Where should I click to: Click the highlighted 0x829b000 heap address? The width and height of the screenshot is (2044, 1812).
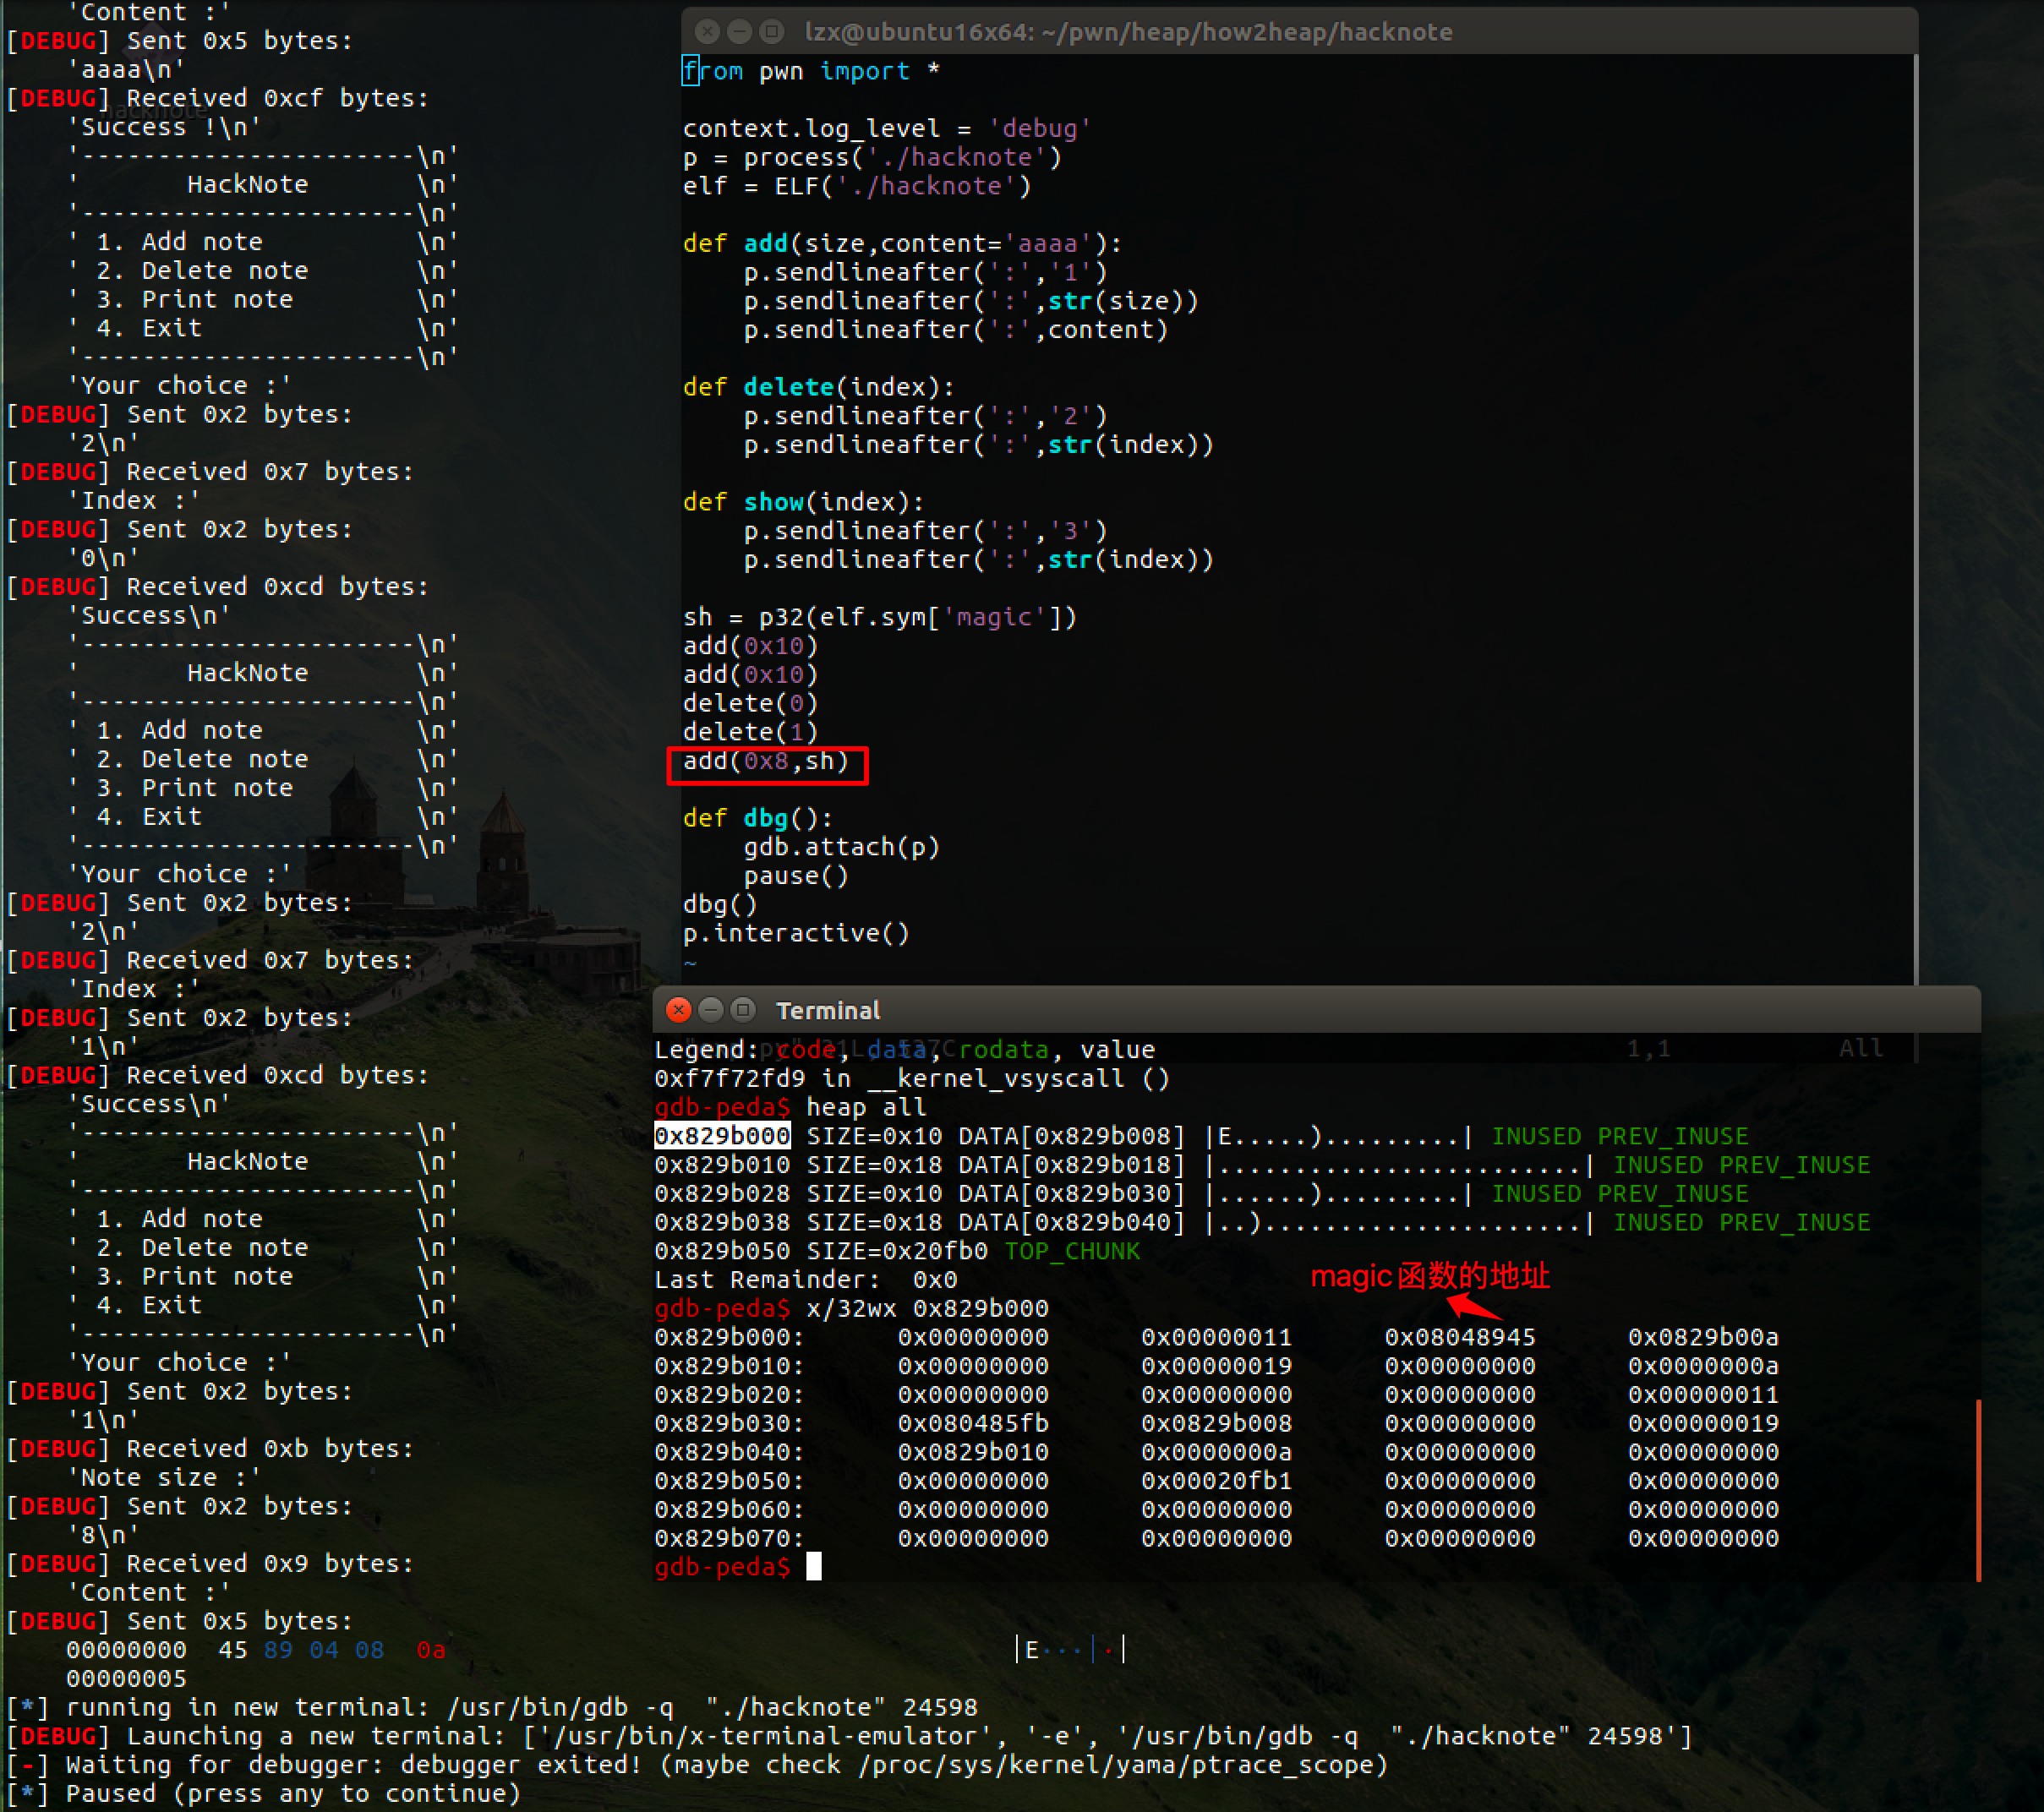pyautogui.click(x=722, y=1136)
